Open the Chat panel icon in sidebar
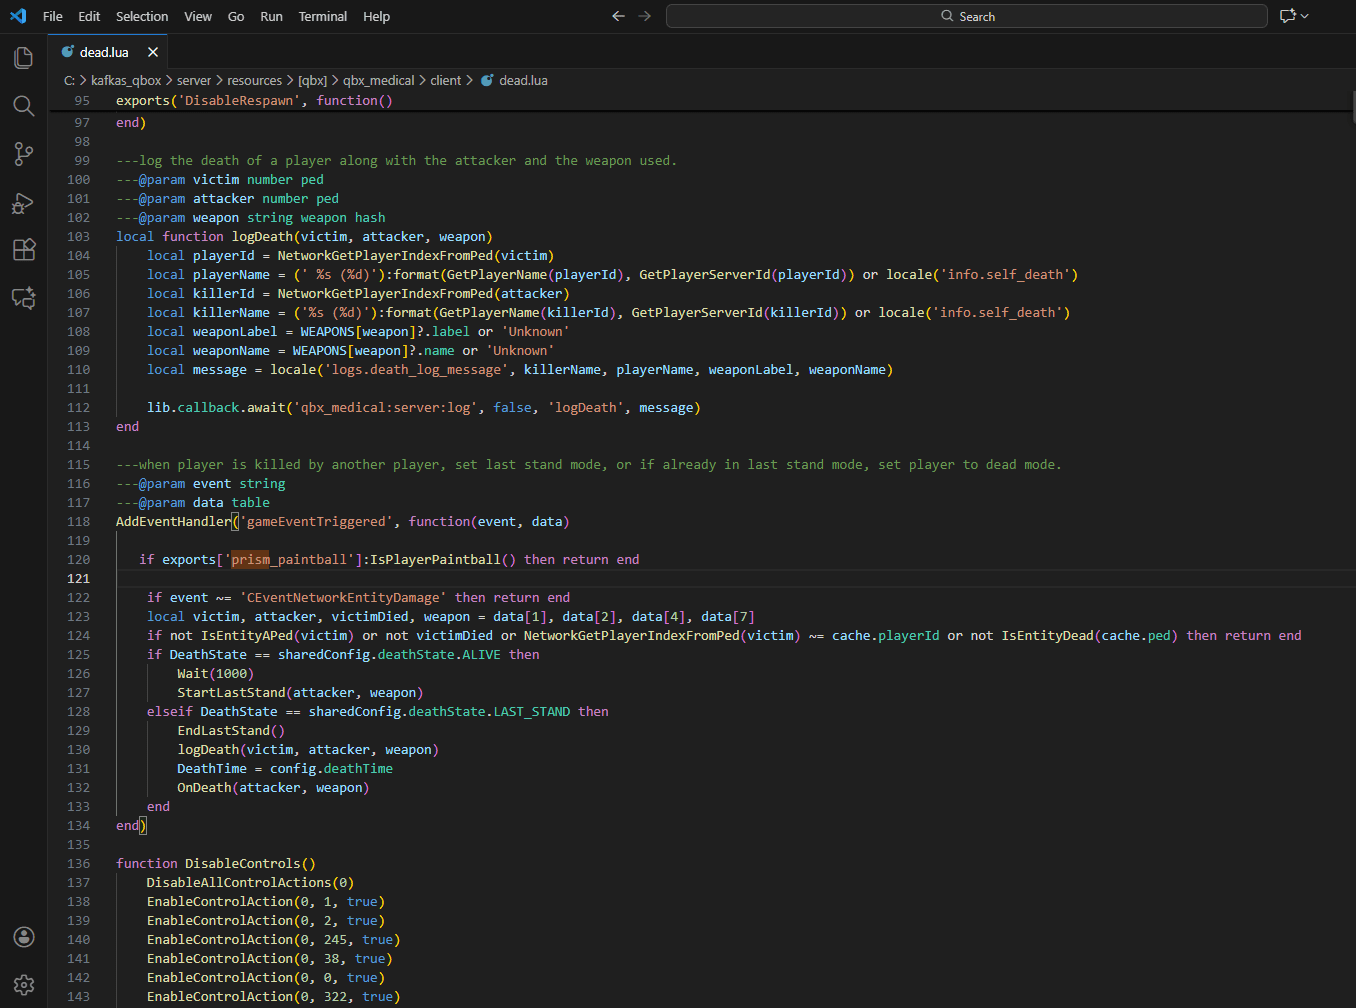Viewport: 1356px width, 1008px height. (x=24, y=298)
